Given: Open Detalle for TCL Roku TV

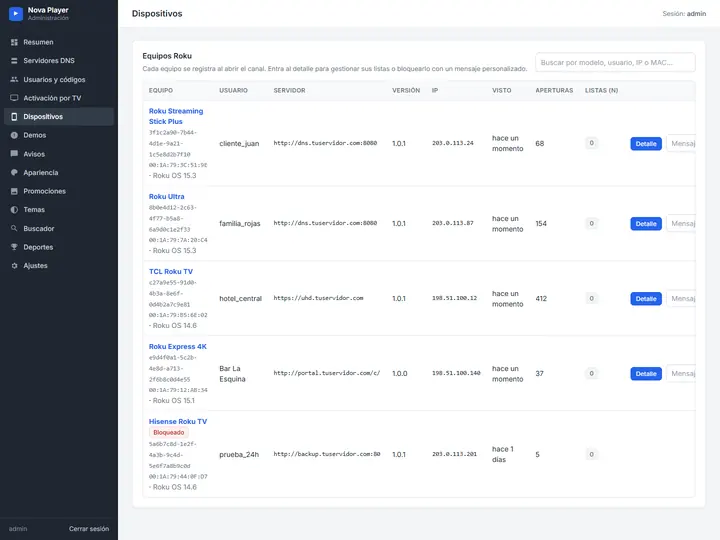Looking at the screenshot, I should pos(646,298).
